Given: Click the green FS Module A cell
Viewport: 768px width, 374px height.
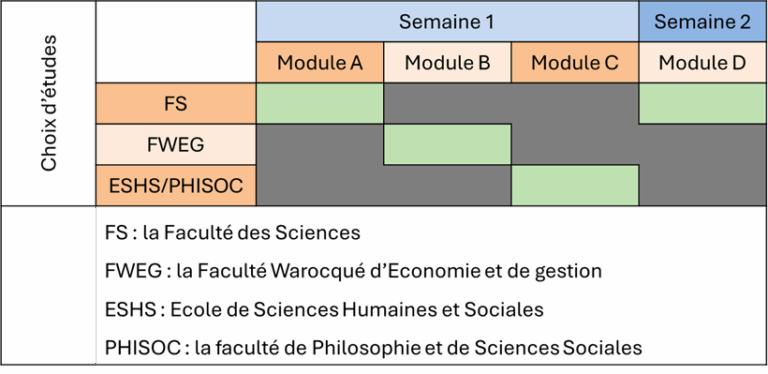Looking at the screenshot, I should tap(320, 103).
